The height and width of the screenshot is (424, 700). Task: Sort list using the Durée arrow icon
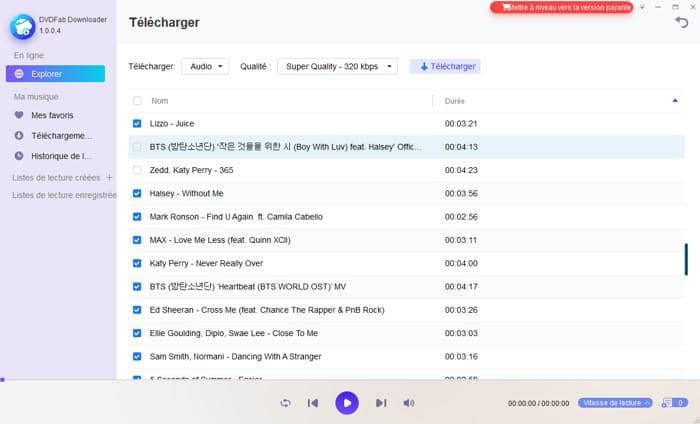[675, 100]
